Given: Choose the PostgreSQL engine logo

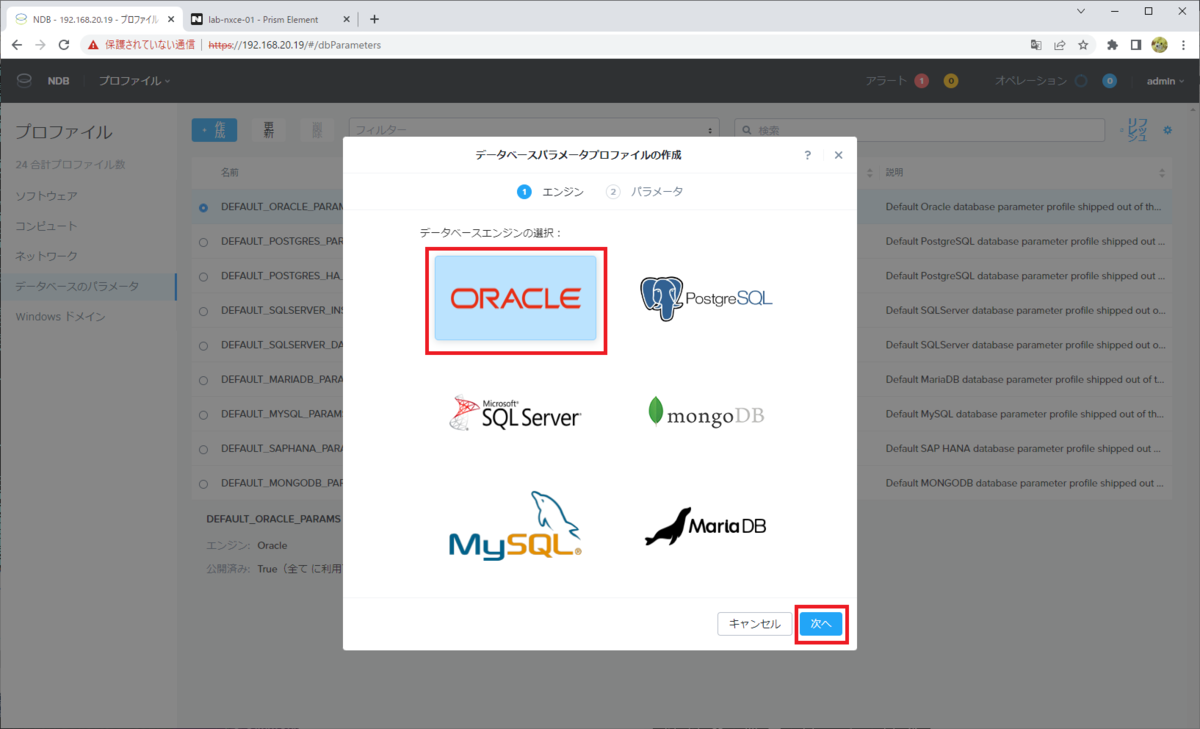Looking at the screenshot, I should pyautogui.click(x=707, y=298).
